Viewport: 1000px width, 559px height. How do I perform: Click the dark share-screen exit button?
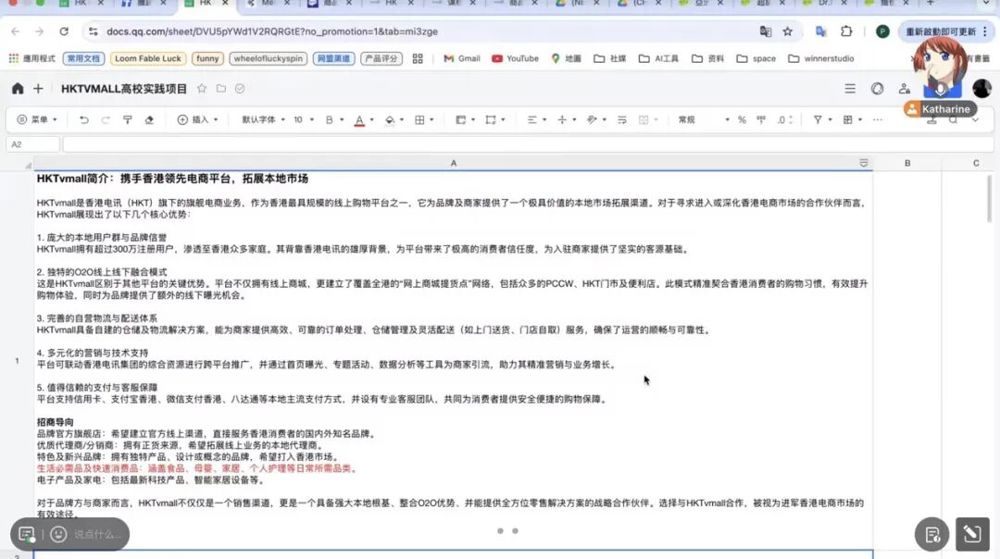click(x=972, y=534)
